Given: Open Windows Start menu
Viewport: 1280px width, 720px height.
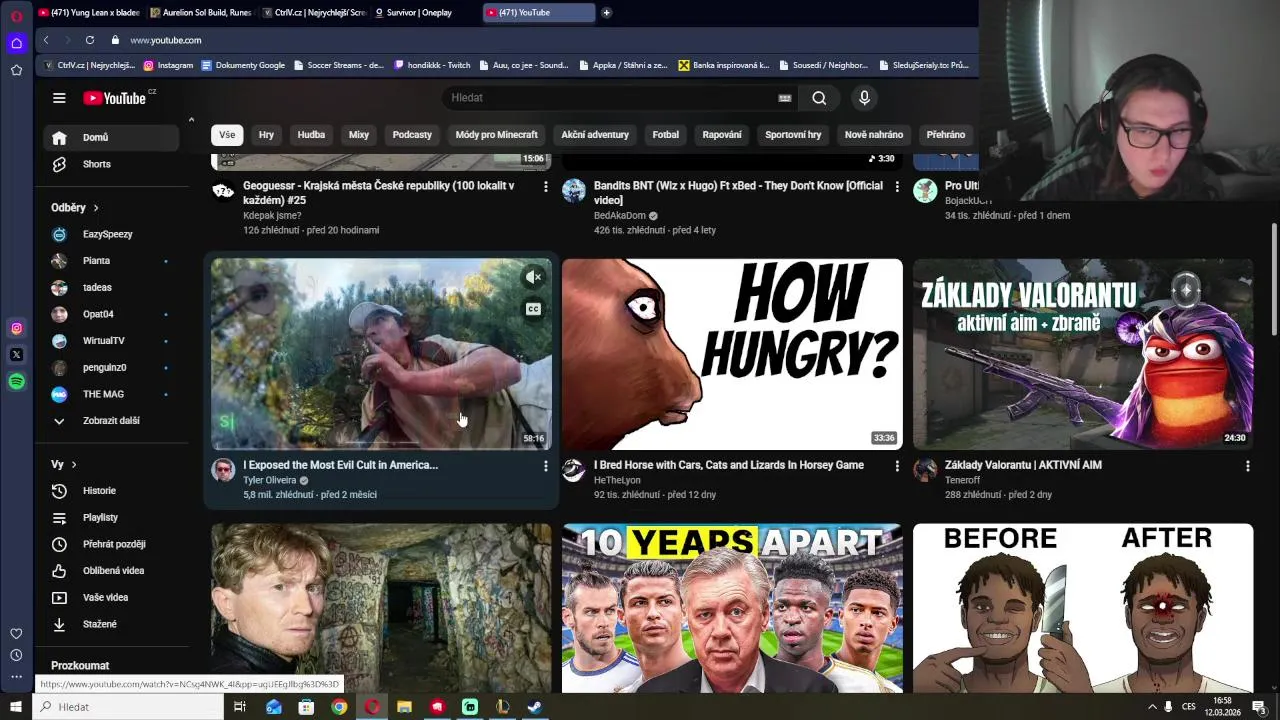Looking at the screenshot, I should 16,707.
